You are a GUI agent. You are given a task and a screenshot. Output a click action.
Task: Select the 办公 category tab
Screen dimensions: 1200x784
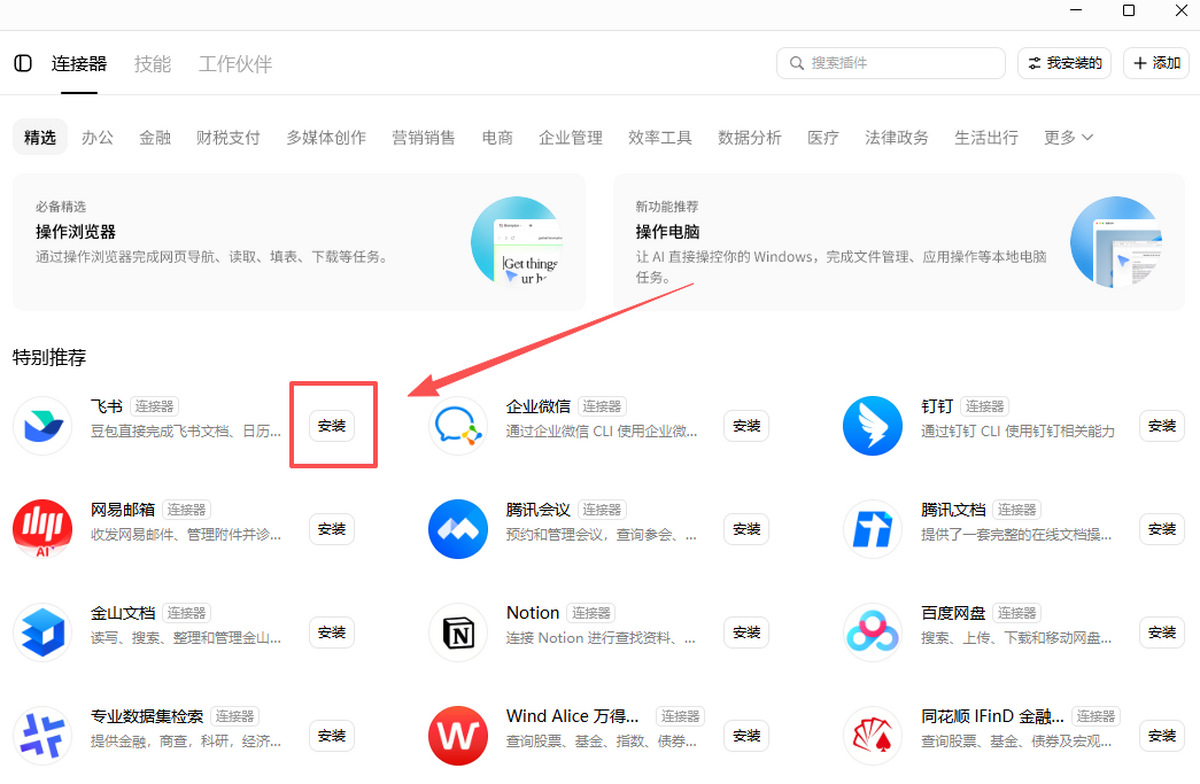pyautogui.click(x=98, y=138)
